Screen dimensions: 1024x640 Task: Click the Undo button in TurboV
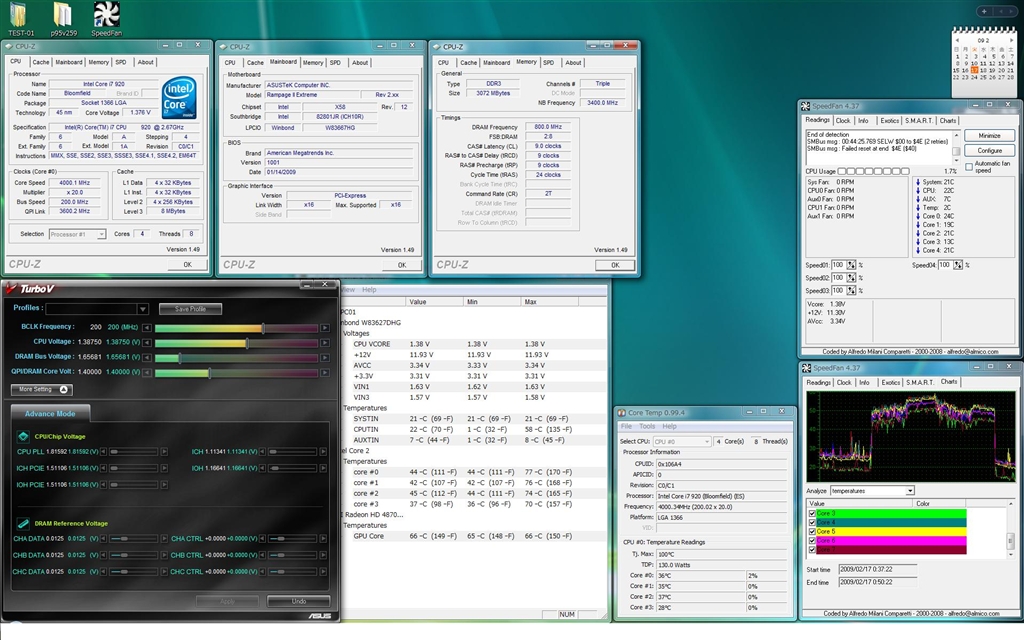tap(299, 601)
